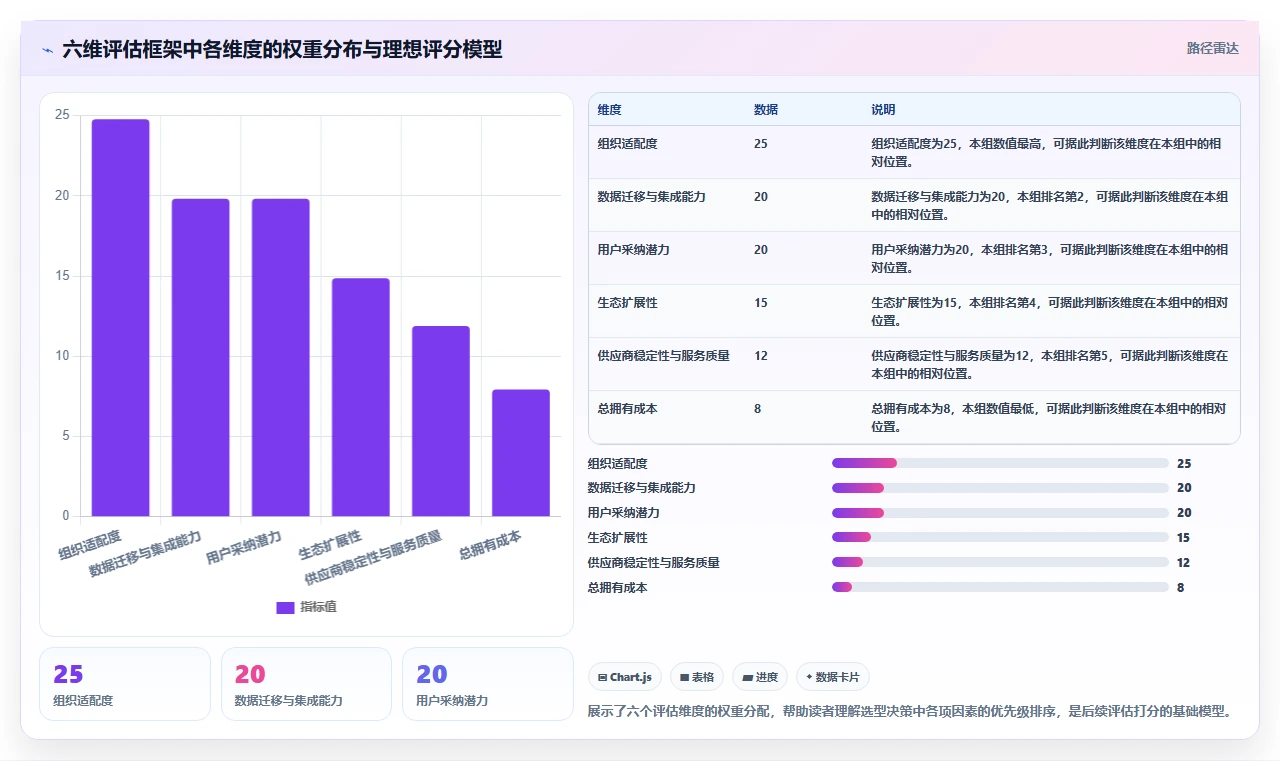Open the 组织适配度 stat card showing 25
This screenshot has height=761, width=1280.
(x=125, y=684)
